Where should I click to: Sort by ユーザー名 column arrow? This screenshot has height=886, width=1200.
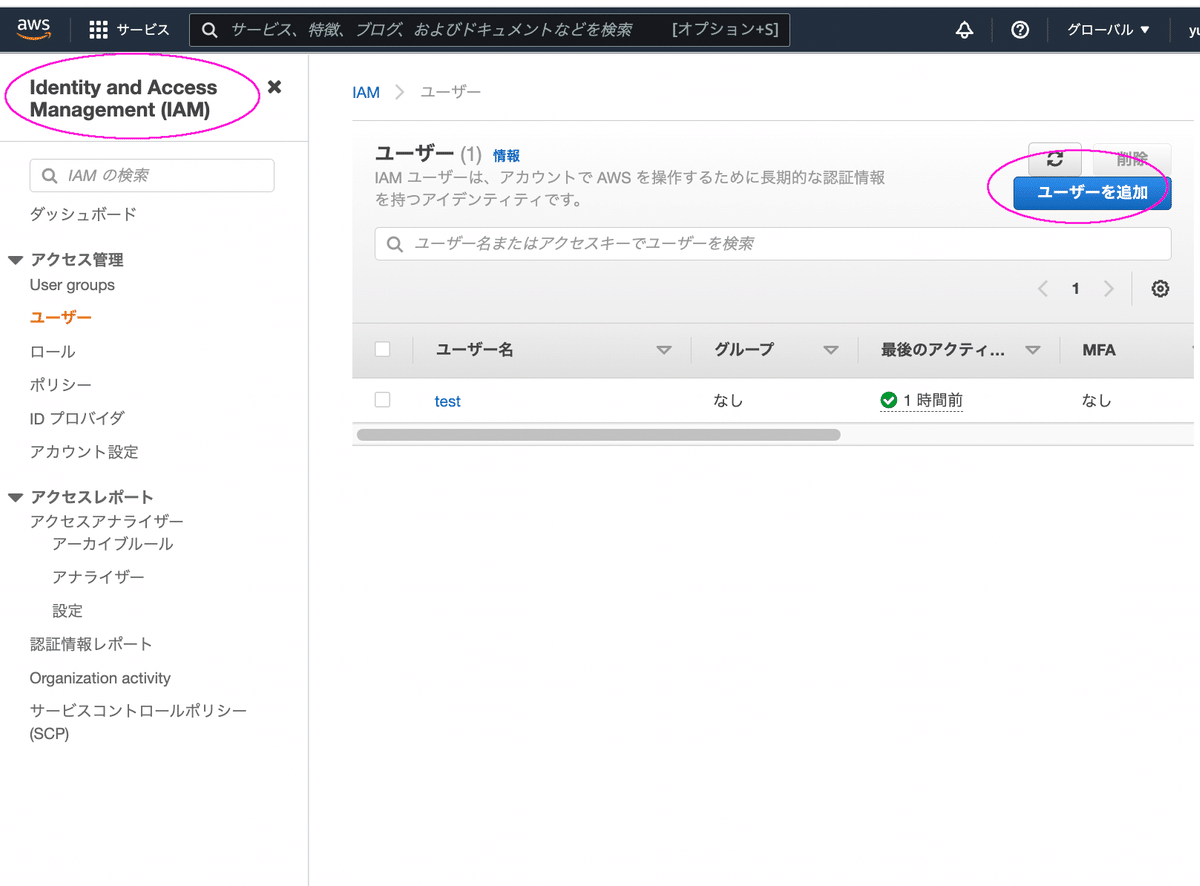663,350
